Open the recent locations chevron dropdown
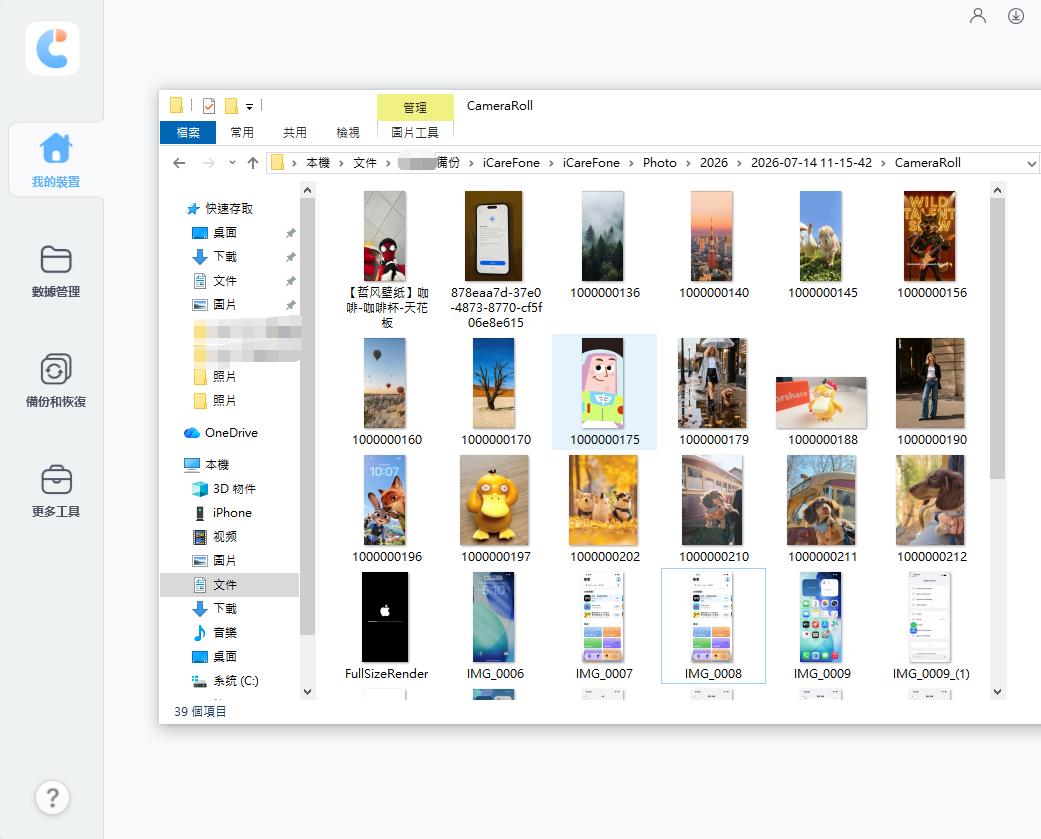The image size is (1041, 839). pyautogui.click(x=232, y=163)
